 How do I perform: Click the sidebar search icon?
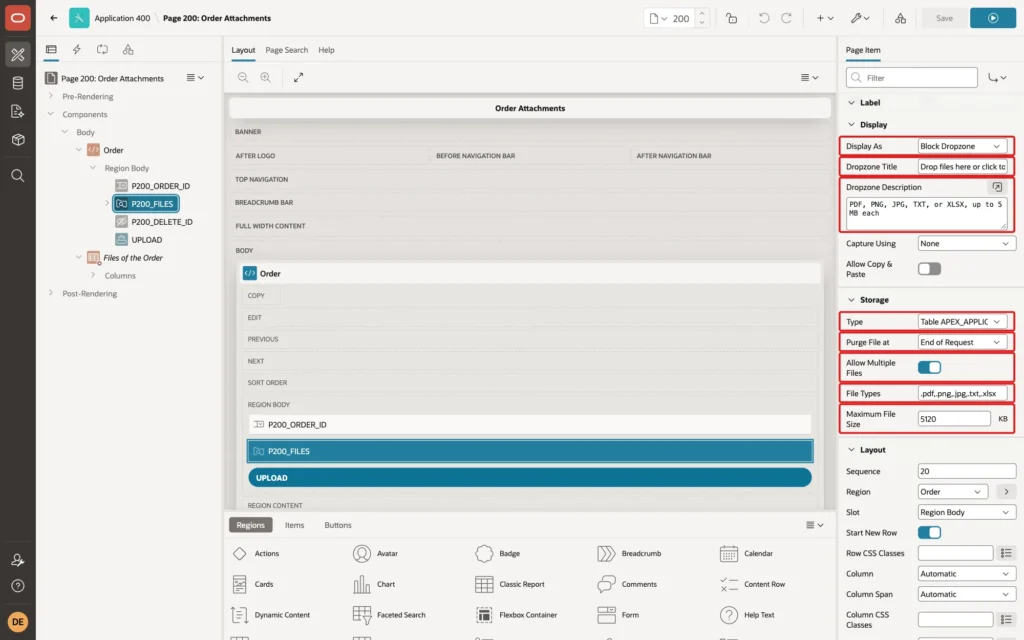click(18, 176)
